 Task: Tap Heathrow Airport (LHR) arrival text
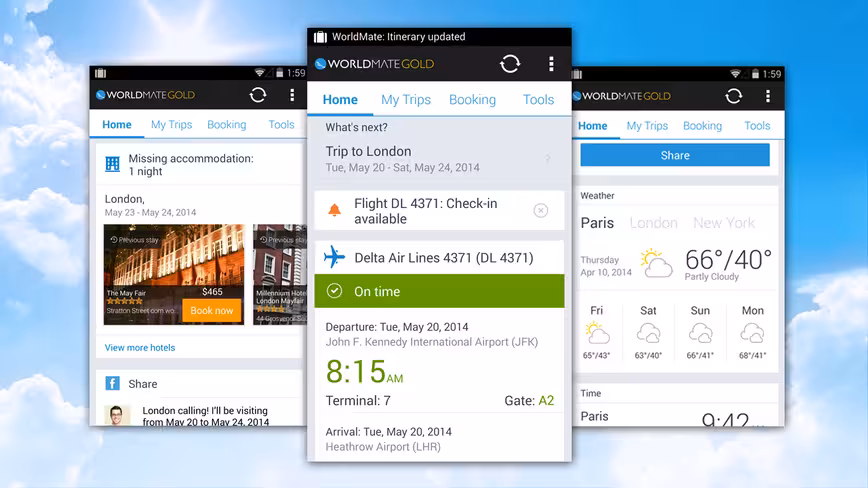pyautogui.click(x=383, y=447)
